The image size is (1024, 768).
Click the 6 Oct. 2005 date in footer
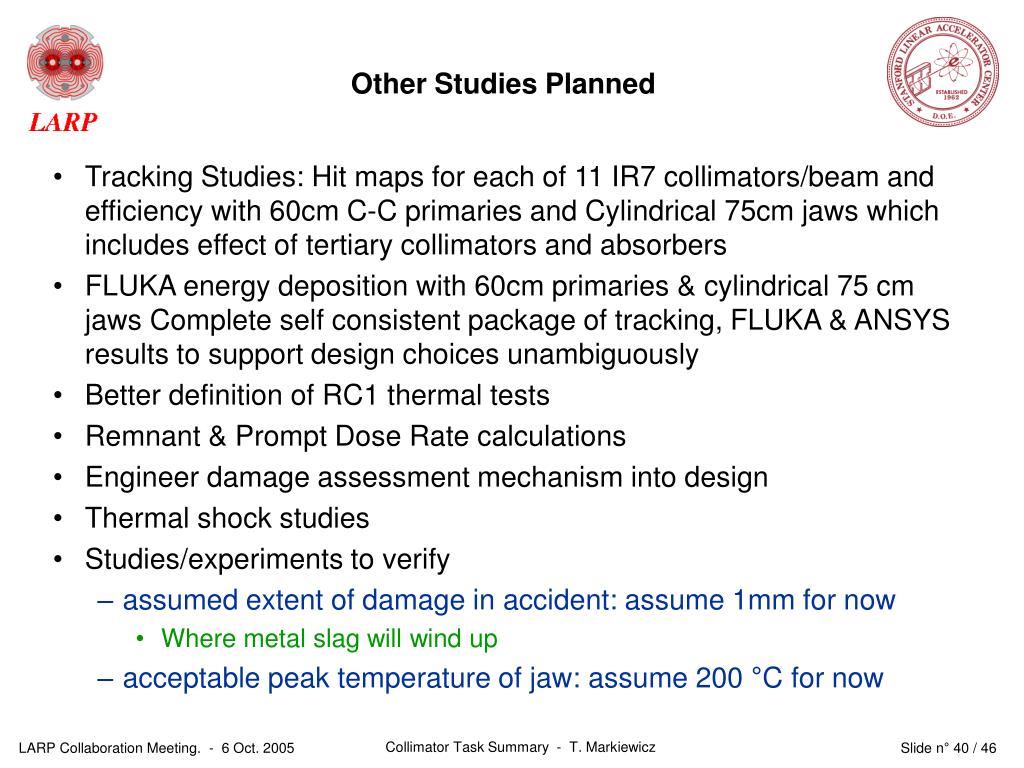tap(258, 748)
